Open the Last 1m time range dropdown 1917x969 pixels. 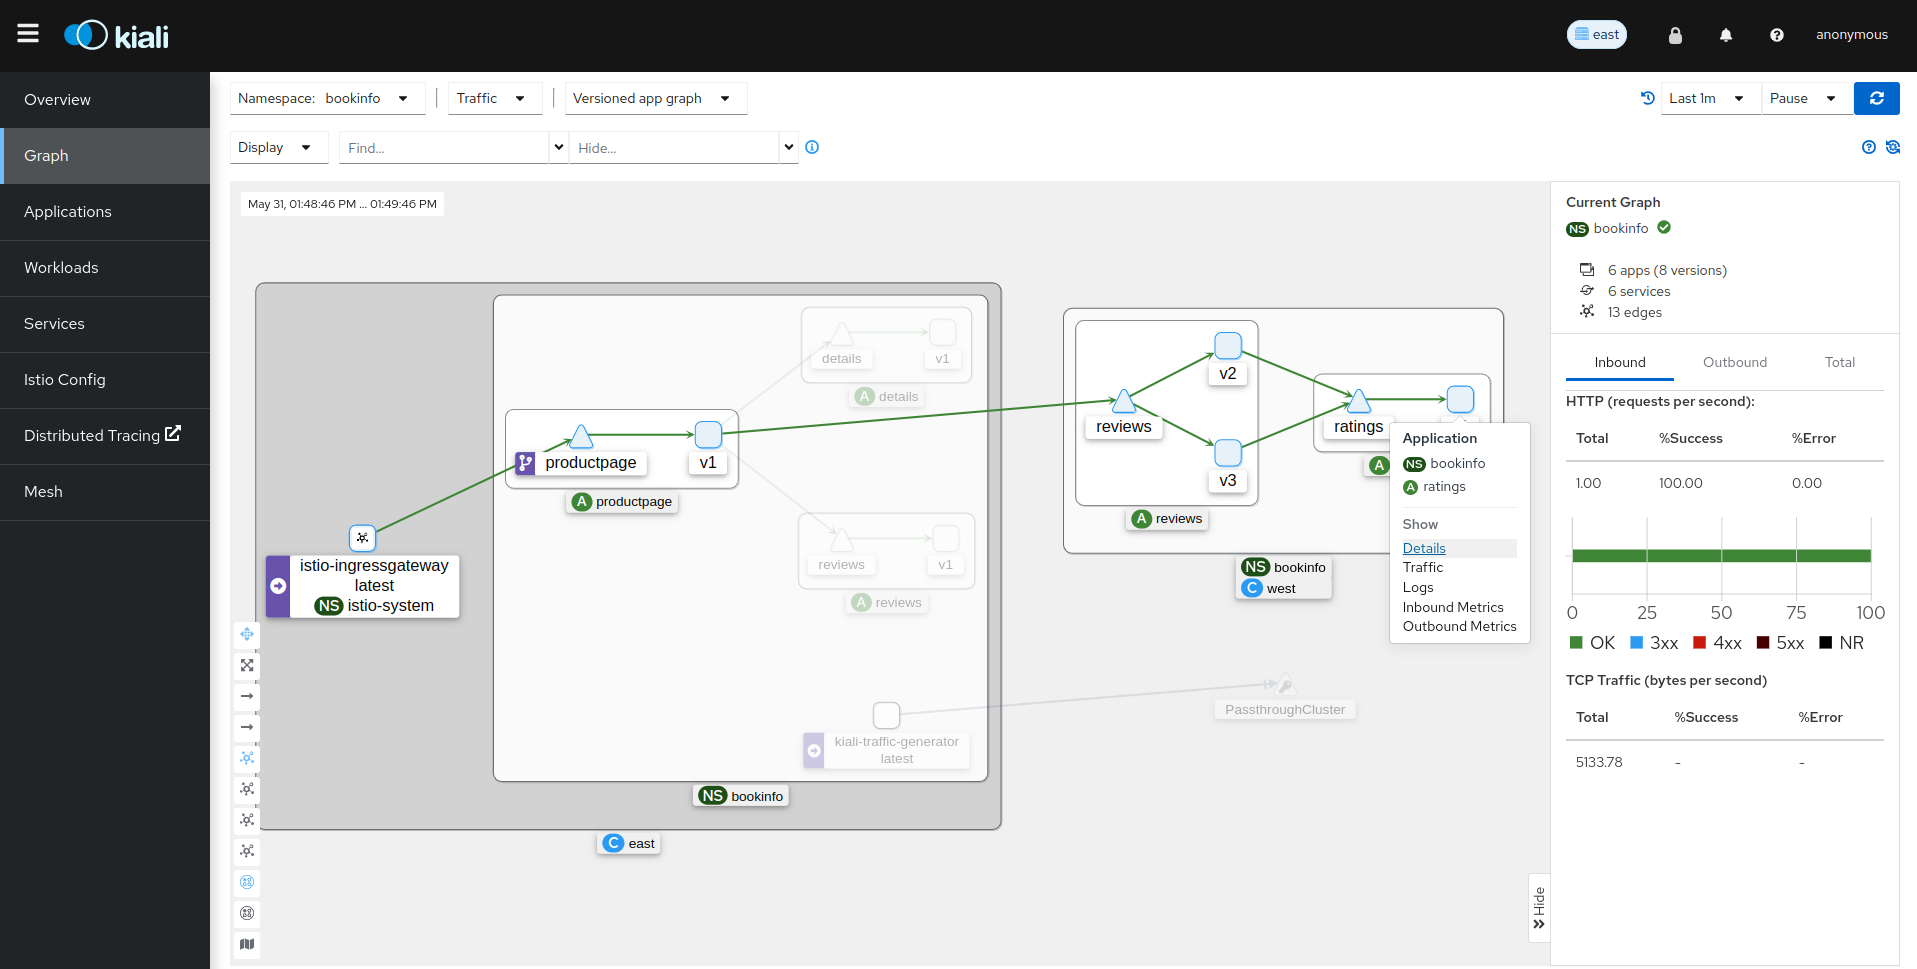point(1709,98)
